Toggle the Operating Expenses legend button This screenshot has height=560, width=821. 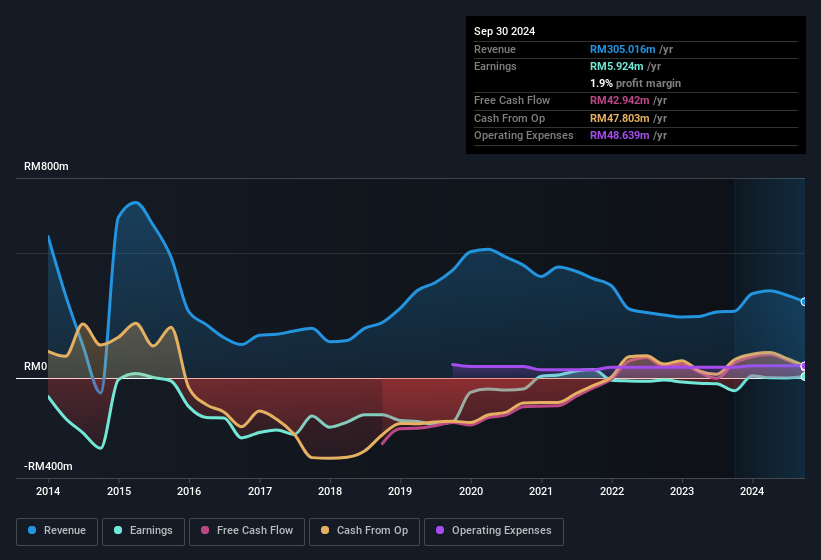494,531
